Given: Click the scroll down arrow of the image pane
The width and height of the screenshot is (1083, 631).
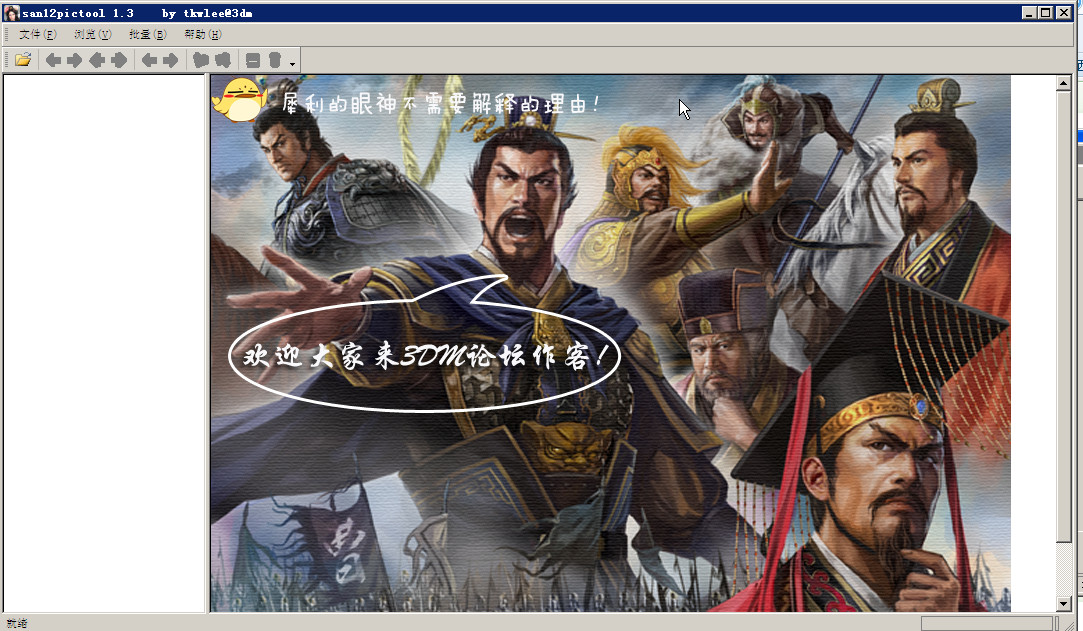Looking at the screenshot, I should pyautogui.click(x=1064, y=604).
